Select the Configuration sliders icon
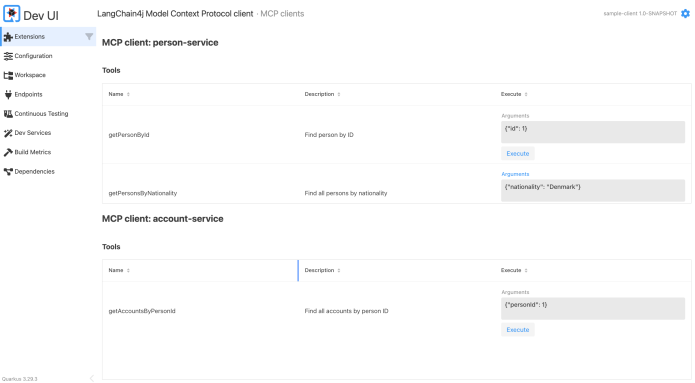695x383 pixels. click(x=8, y=56)
